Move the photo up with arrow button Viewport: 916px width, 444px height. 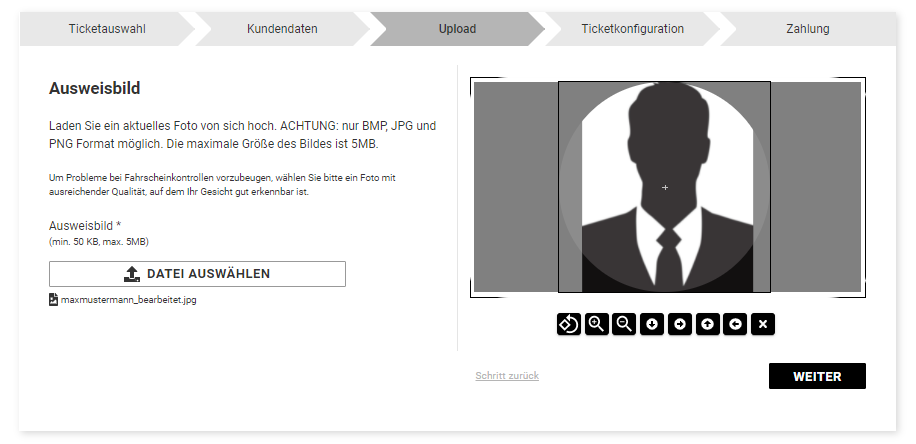(x=707, y=324)
